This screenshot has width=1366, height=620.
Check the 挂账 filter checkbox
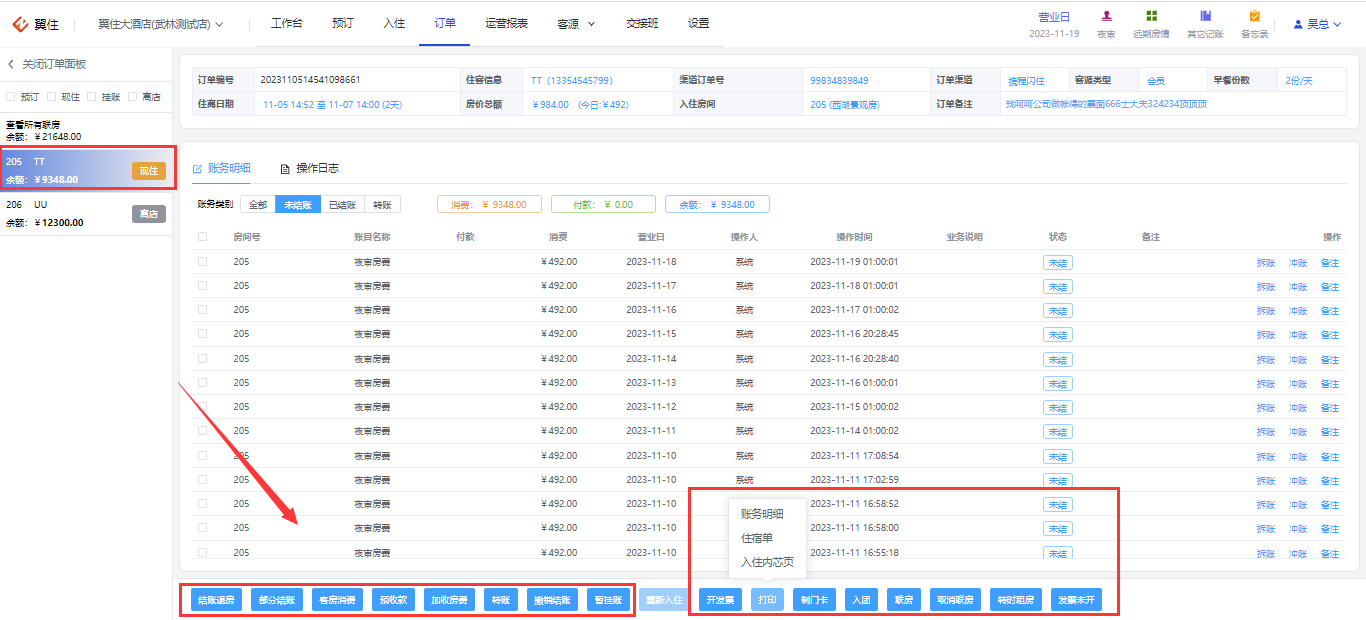click(91, 97)
